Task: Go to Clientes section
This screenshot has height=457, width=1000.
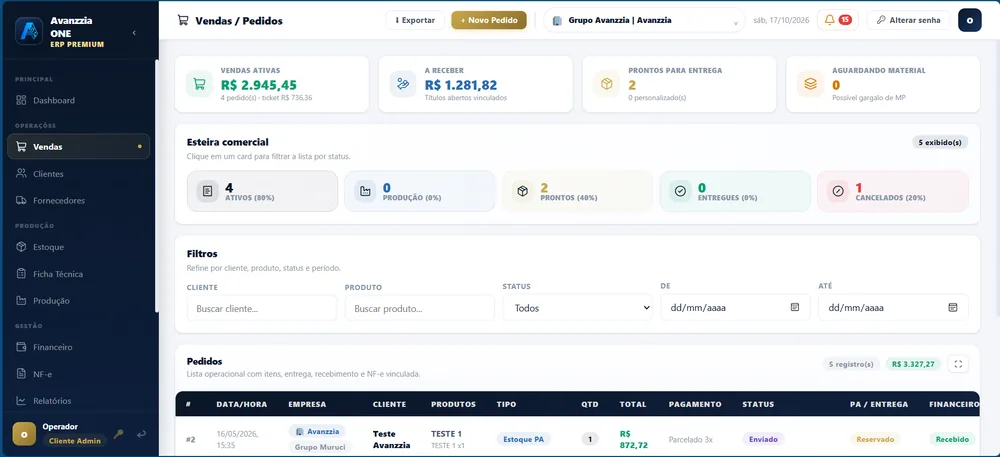Action: (x=78, y=173)
